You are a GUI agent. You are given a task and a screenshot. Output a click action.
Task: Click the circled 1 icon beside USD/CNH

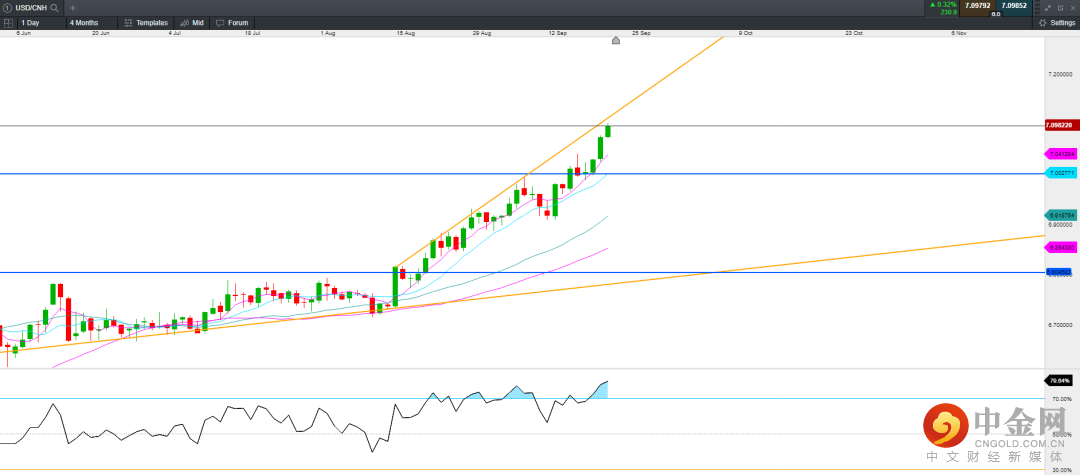coord(7,7)
